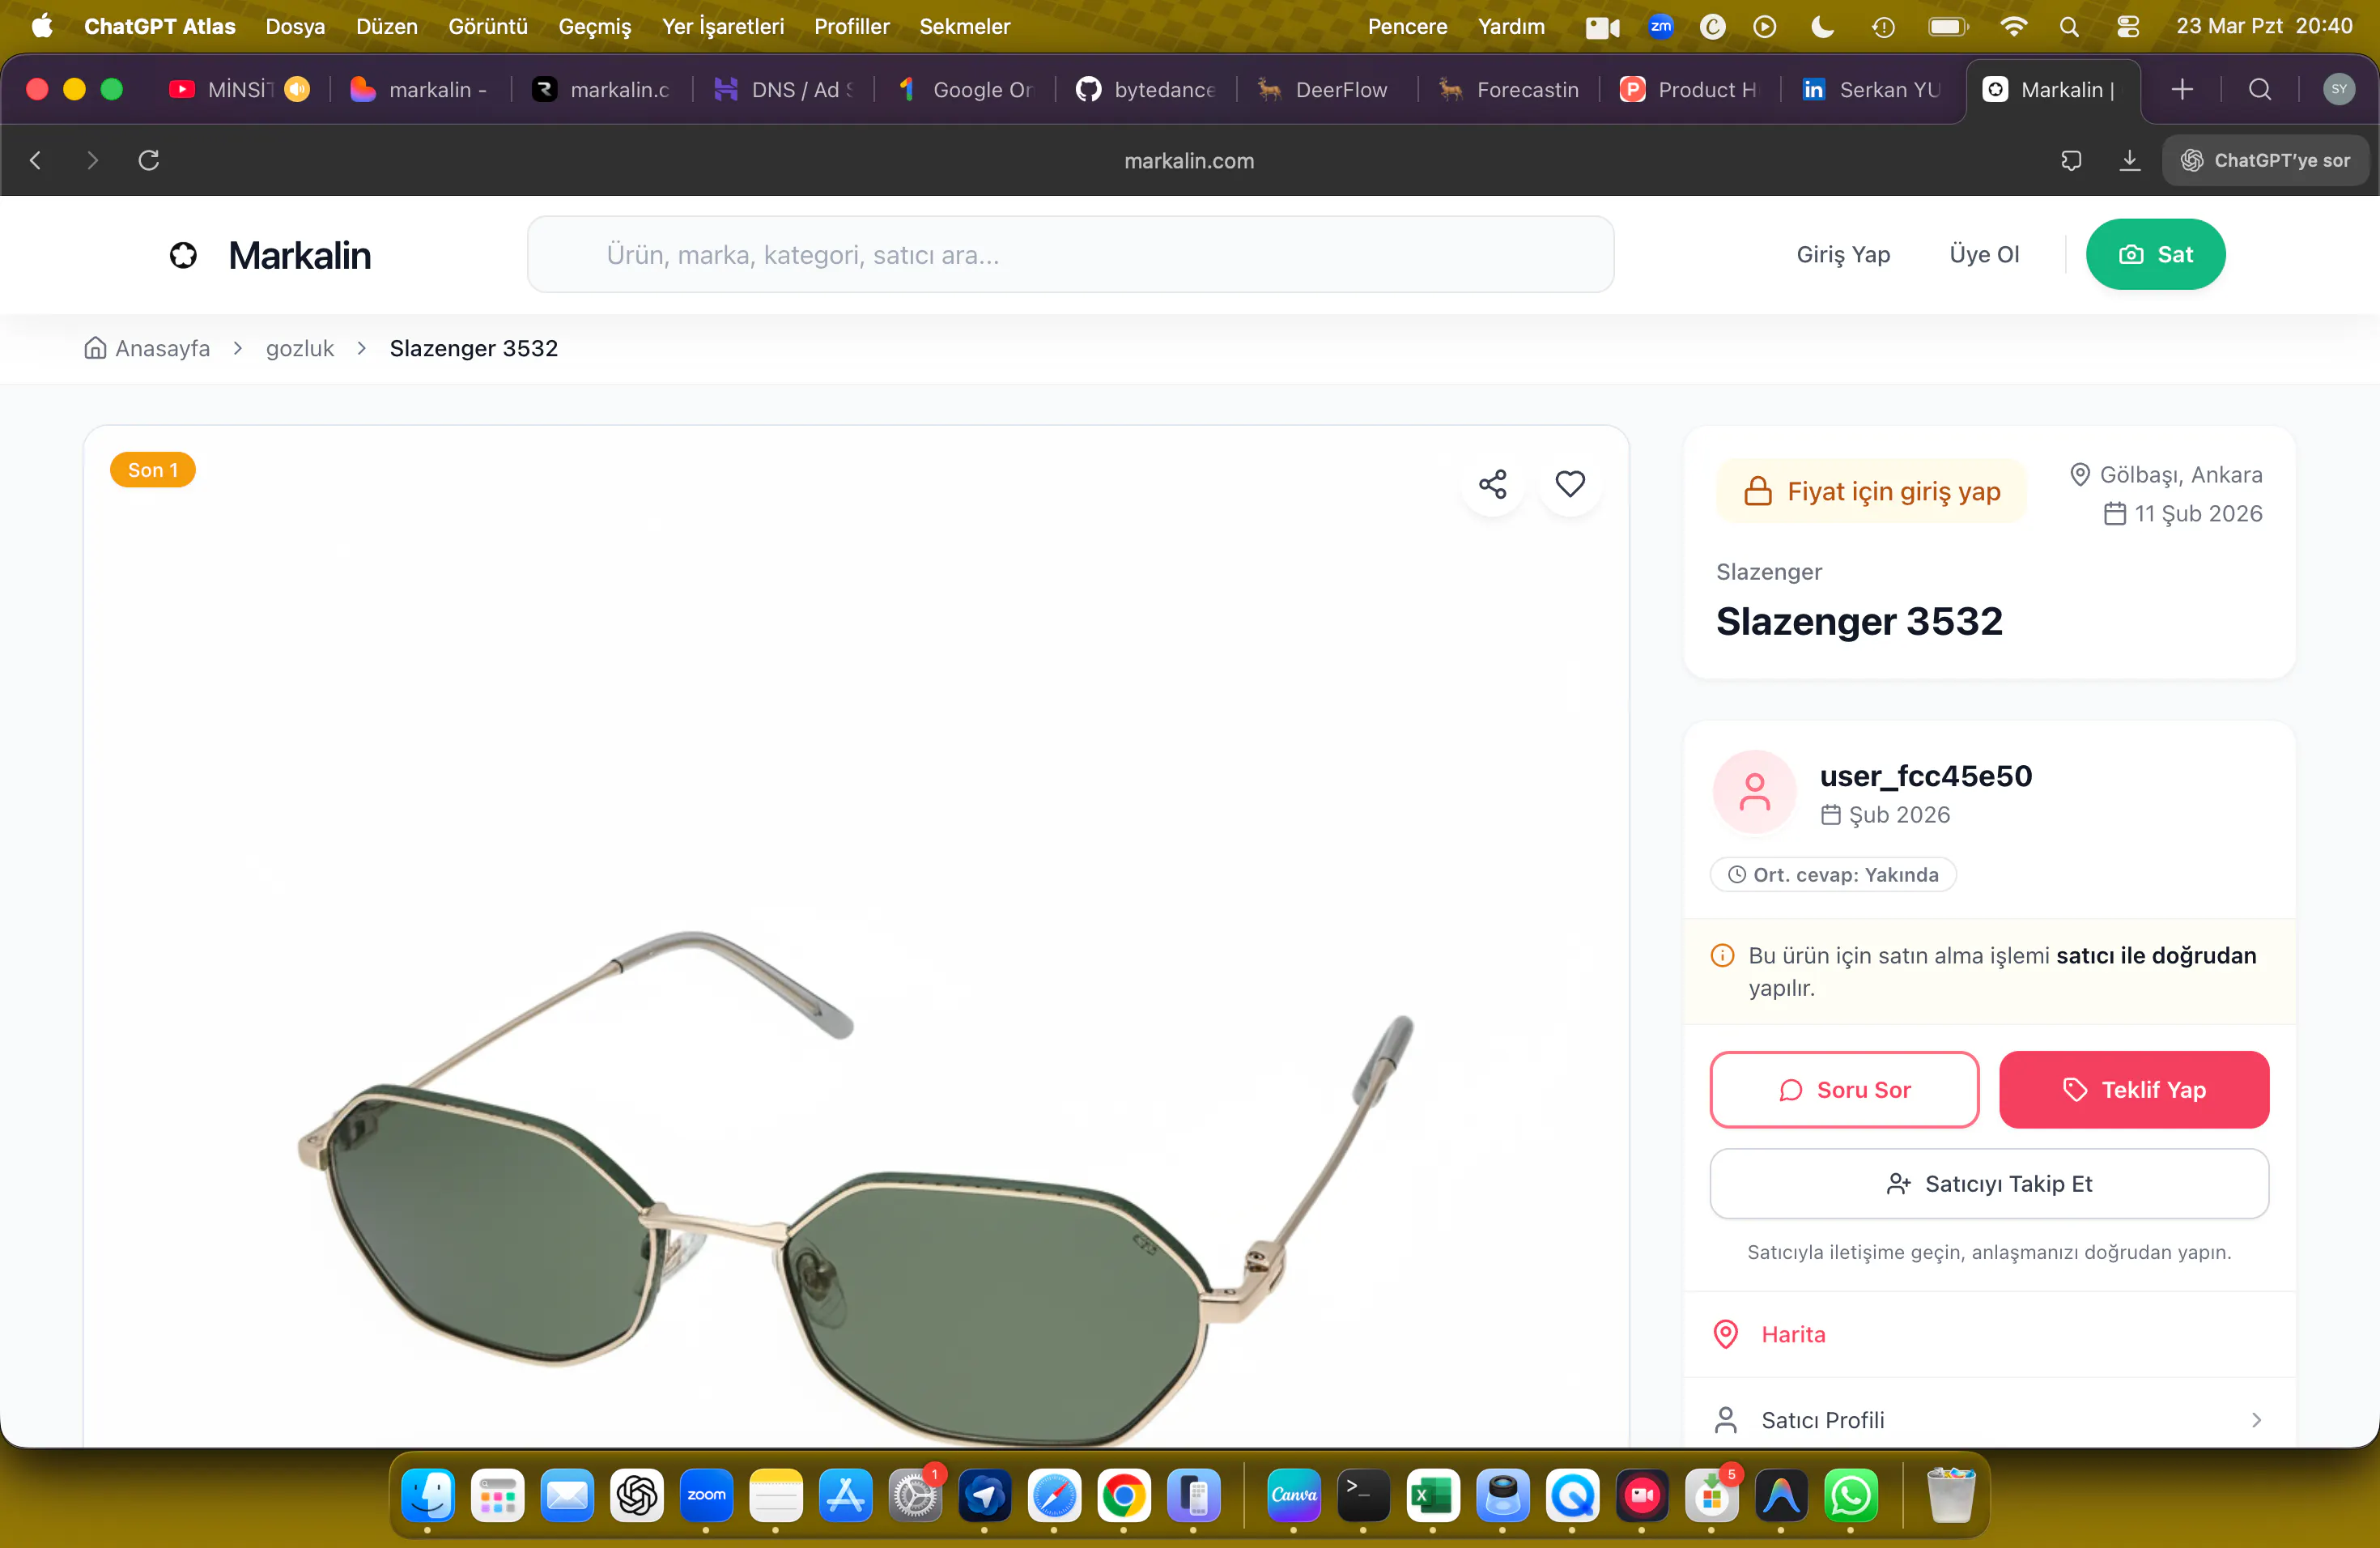Screen dimensions: 2380x1548
Task: Click the Üye Ol link
Action: [x=1984, y=255]
